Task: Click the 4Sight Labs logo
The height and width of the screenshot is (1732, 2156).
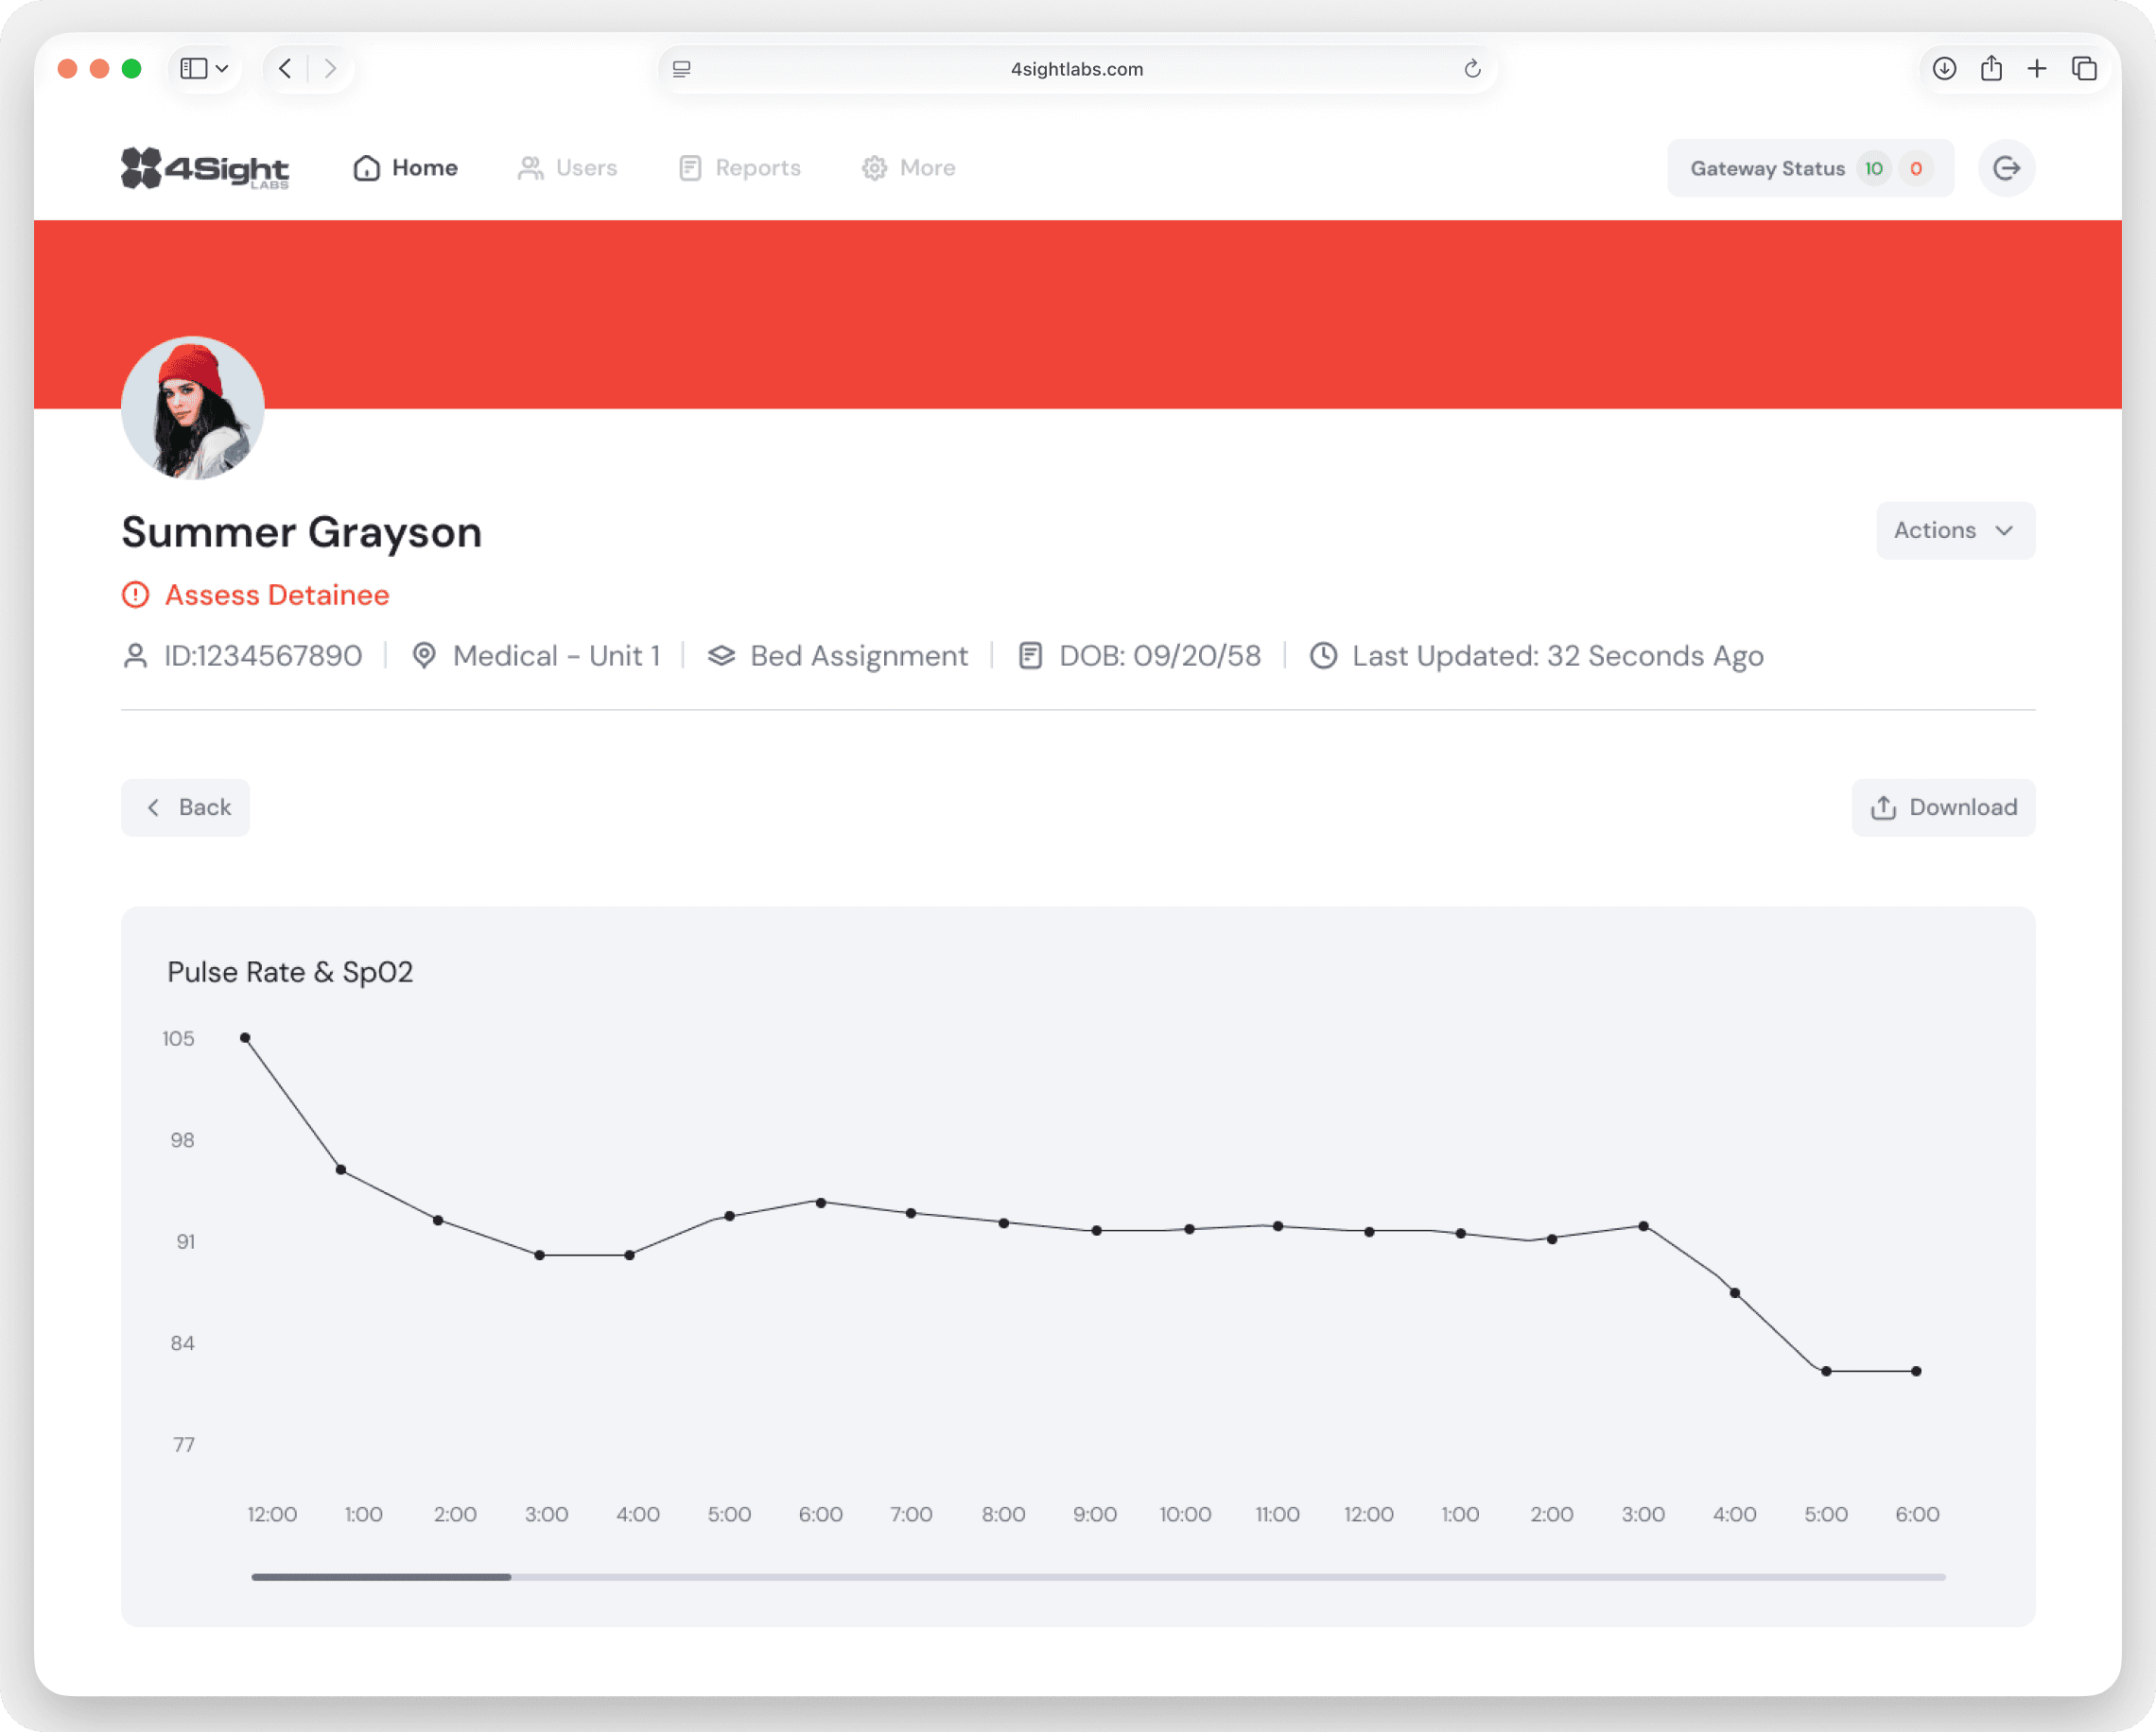Action: (x=205, y=168)
